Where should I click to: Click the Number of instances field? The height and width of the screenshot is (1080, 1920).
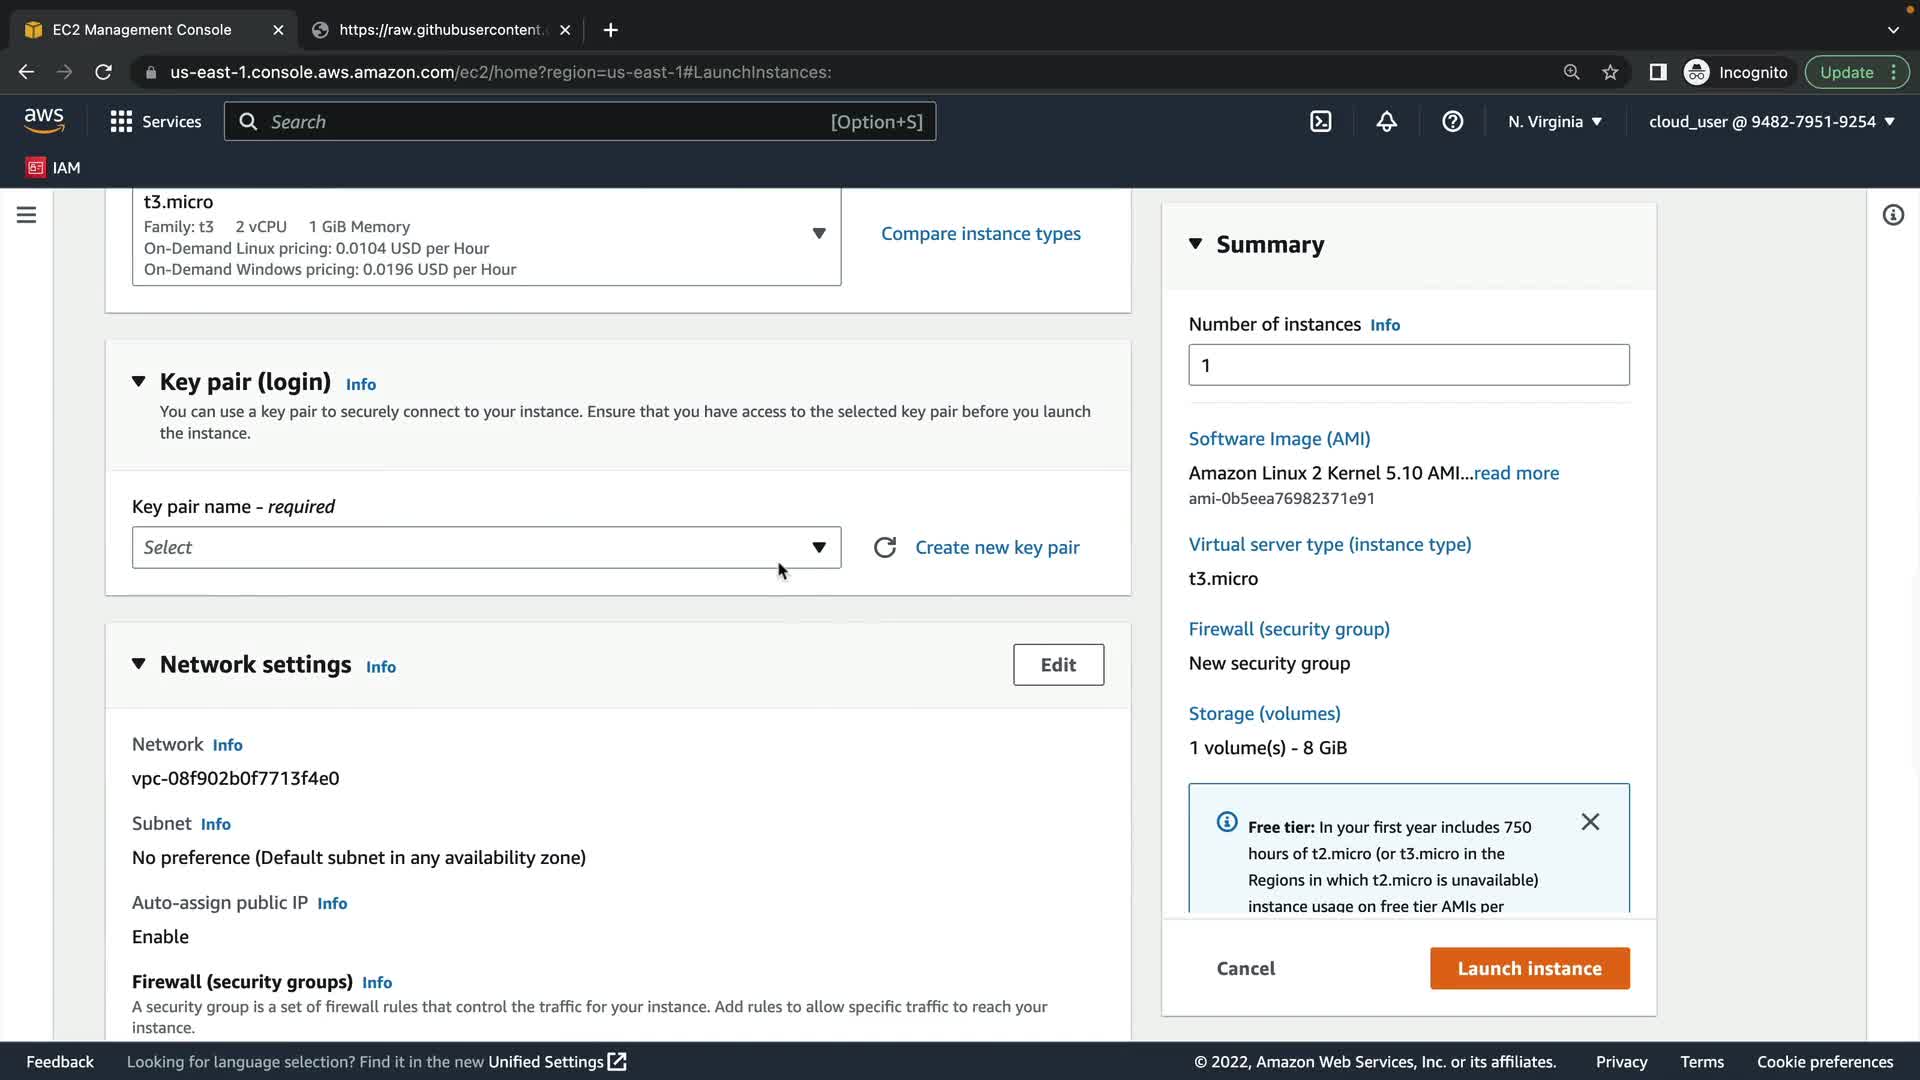click(1408, 365)
